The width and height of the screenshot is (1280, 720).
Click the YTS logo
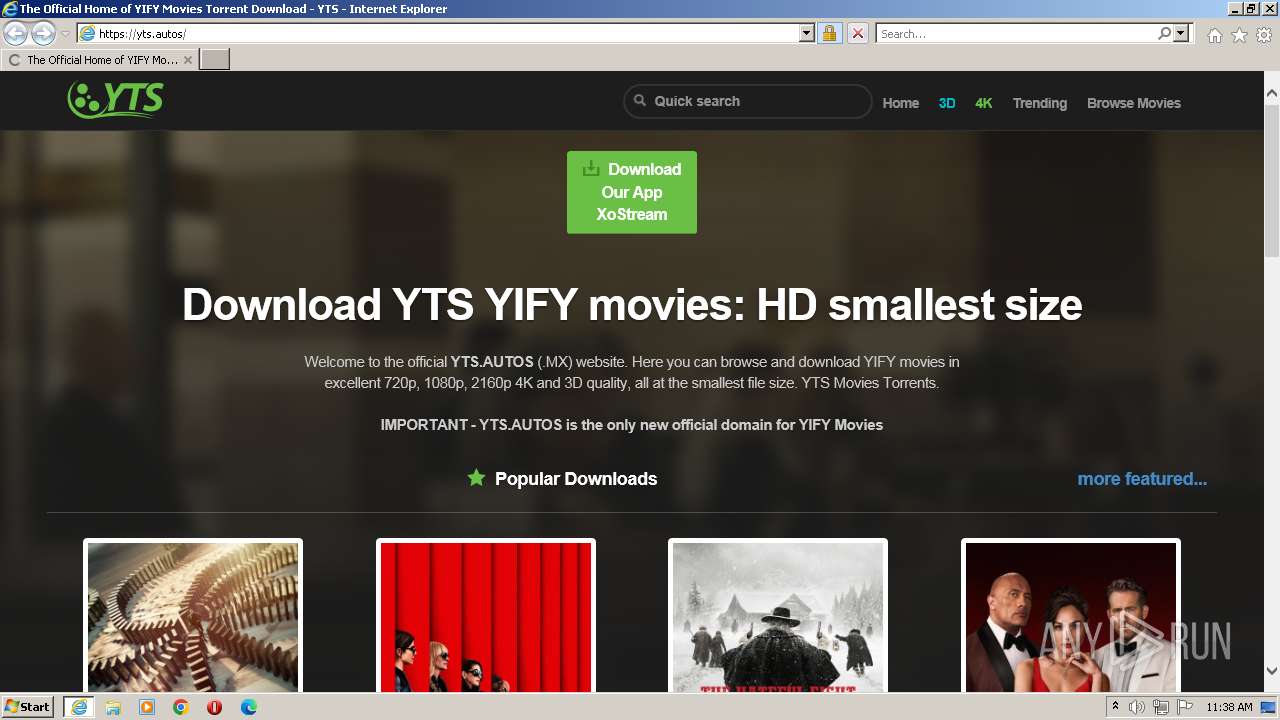pos(115,99)
